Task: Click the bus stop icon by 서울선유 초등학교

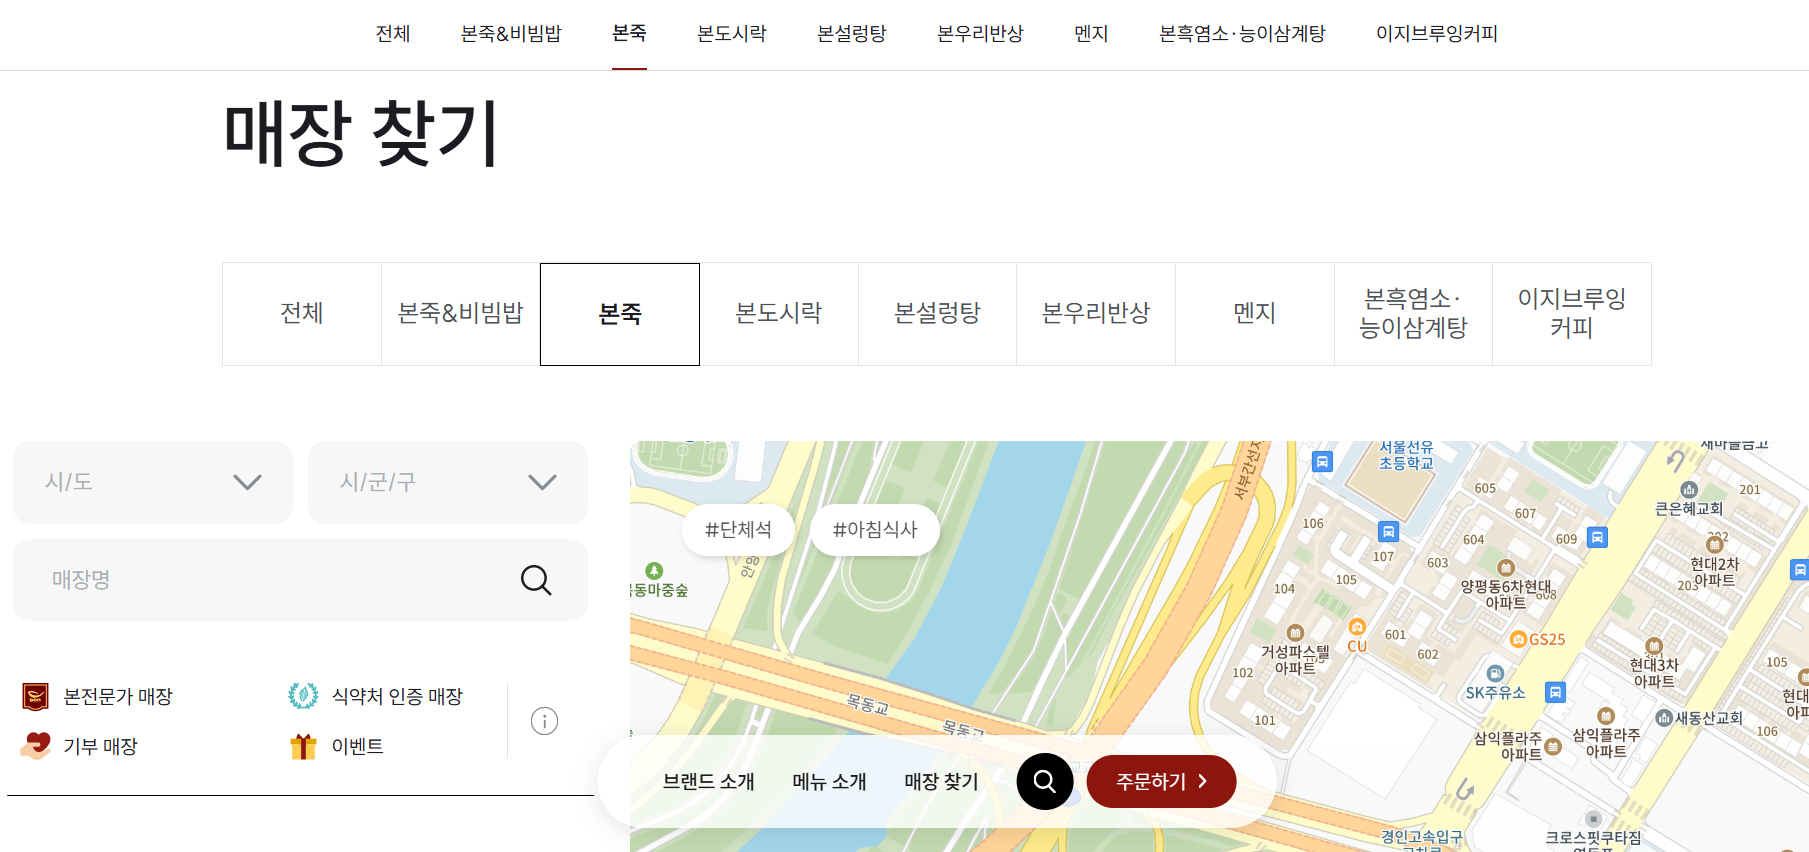Action: pyautogui.click(x=1322, y=462)
